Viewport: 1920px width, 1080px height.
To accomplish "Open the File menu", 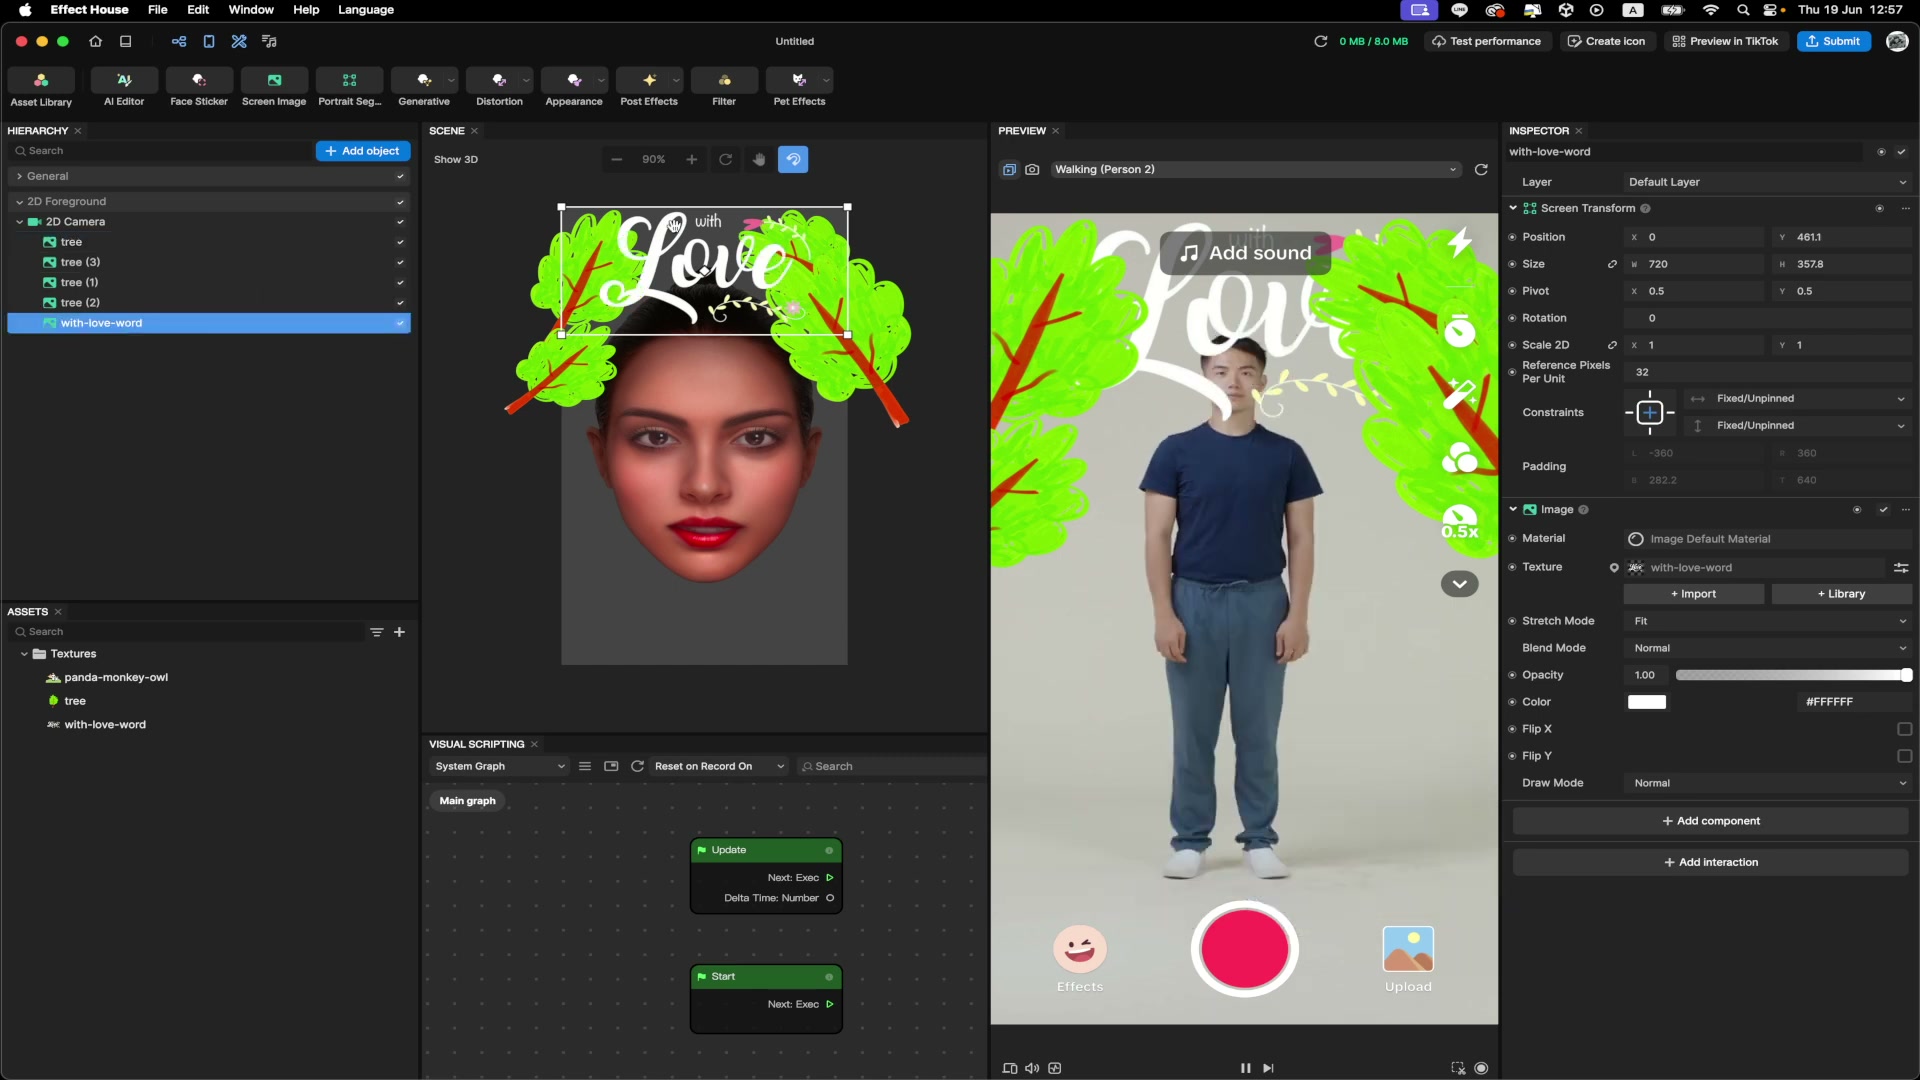I will tap(157, 10).
